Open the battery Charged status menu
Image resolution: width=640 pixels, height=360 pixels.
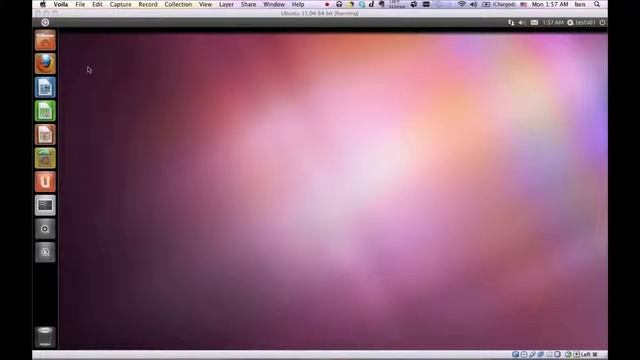pyautogui.click(x=498, y=4)
